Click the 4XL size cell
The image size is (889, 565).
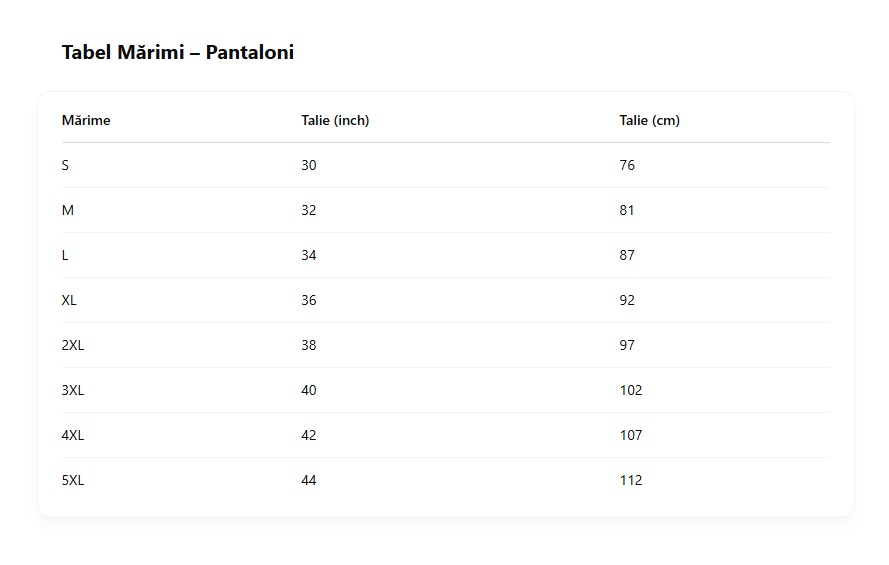tap(73, 435)
